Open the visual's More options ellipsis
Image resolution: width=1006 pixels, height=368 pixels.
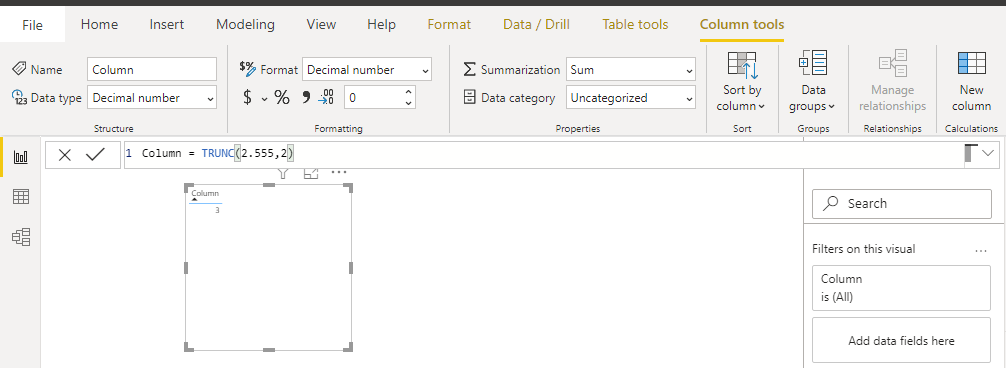point(339,172)
